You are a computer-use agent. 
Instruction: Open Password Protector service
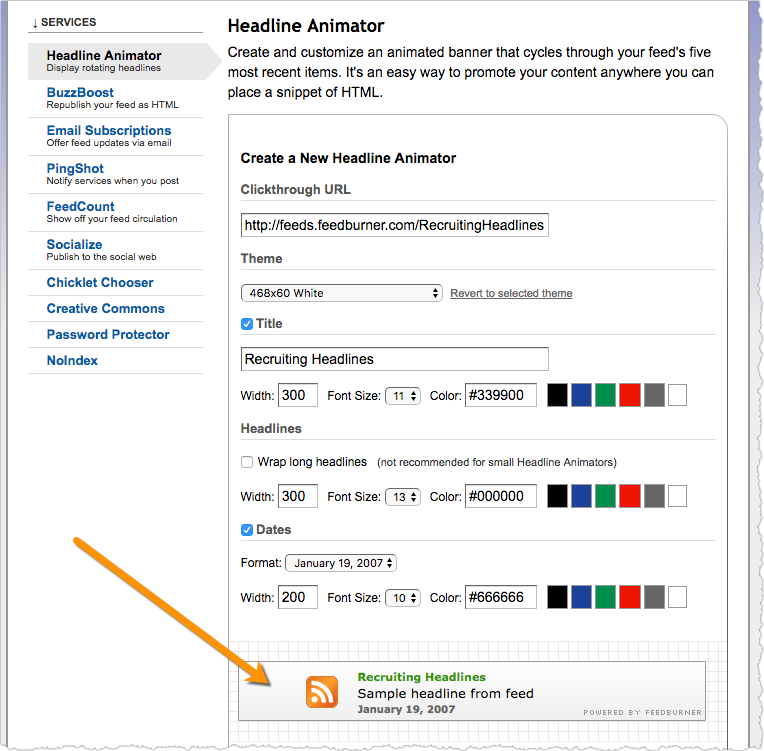coord(108,334)
